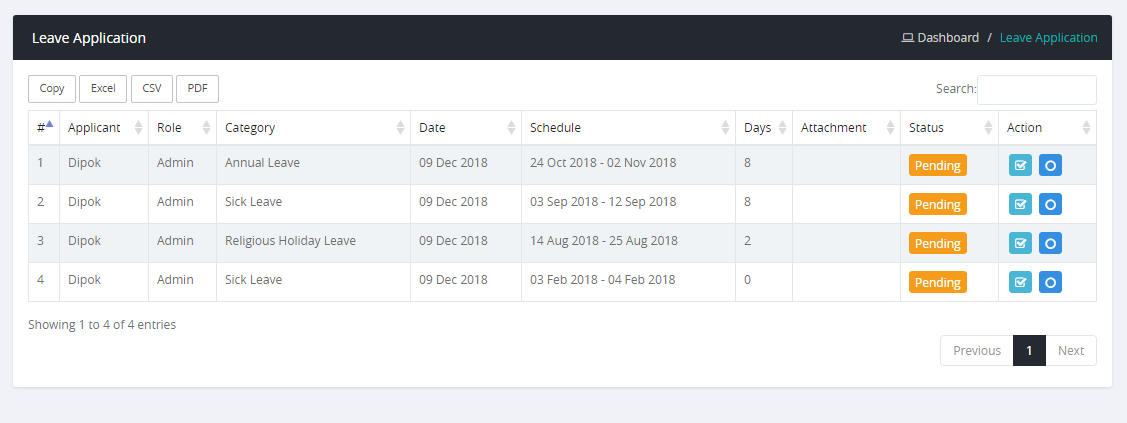The height and width of the screenshot is (423, 1127).
Task: Click the blue circle icon in row 1
Action: pos(1050,166)
